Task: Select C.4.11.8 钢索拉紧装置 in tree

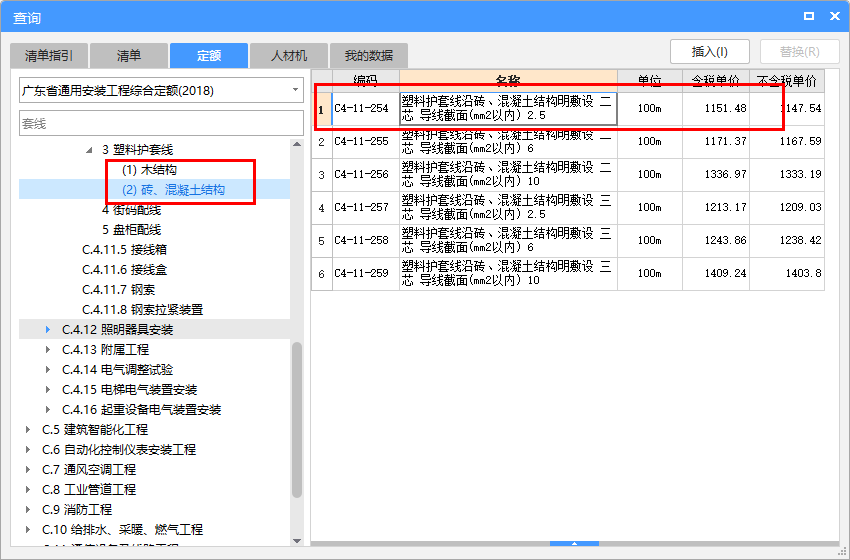Action: coord(143,310)
